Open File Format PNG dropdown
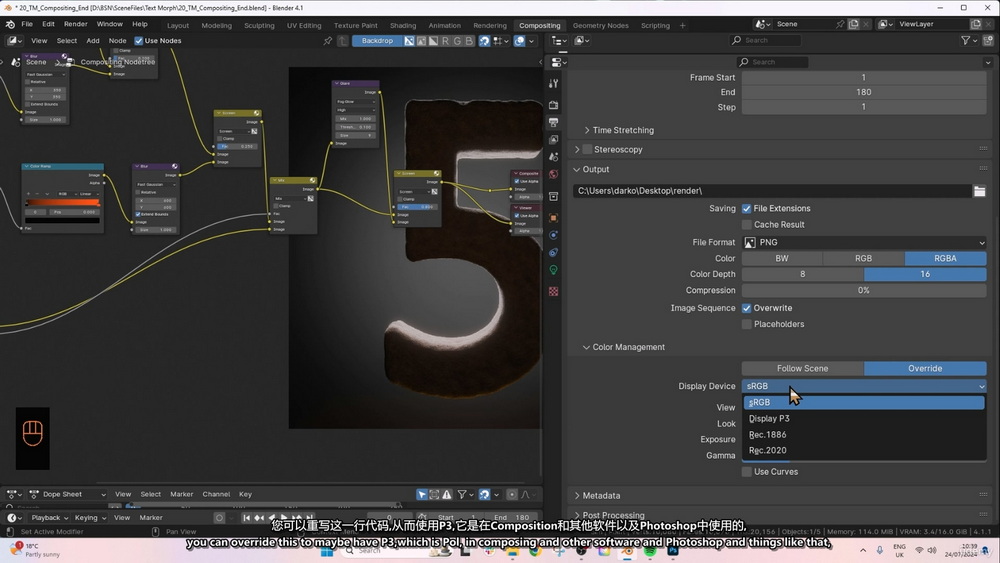 pos(864,242)
